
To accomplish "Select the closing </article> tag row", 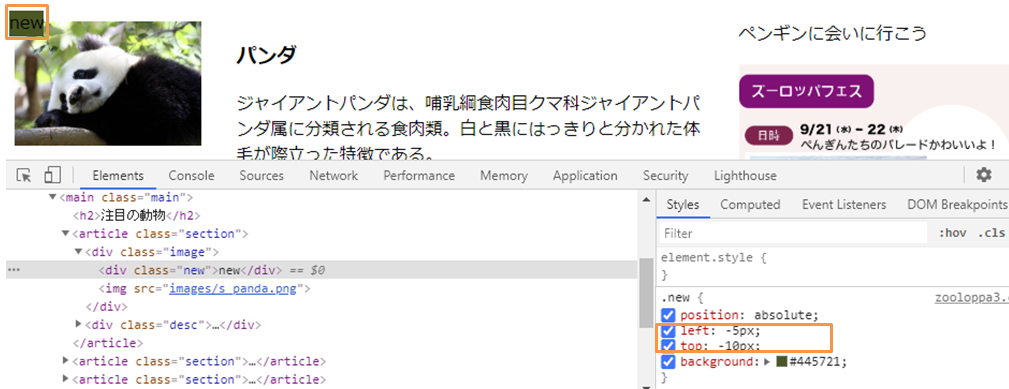I will tap(108, 343).
